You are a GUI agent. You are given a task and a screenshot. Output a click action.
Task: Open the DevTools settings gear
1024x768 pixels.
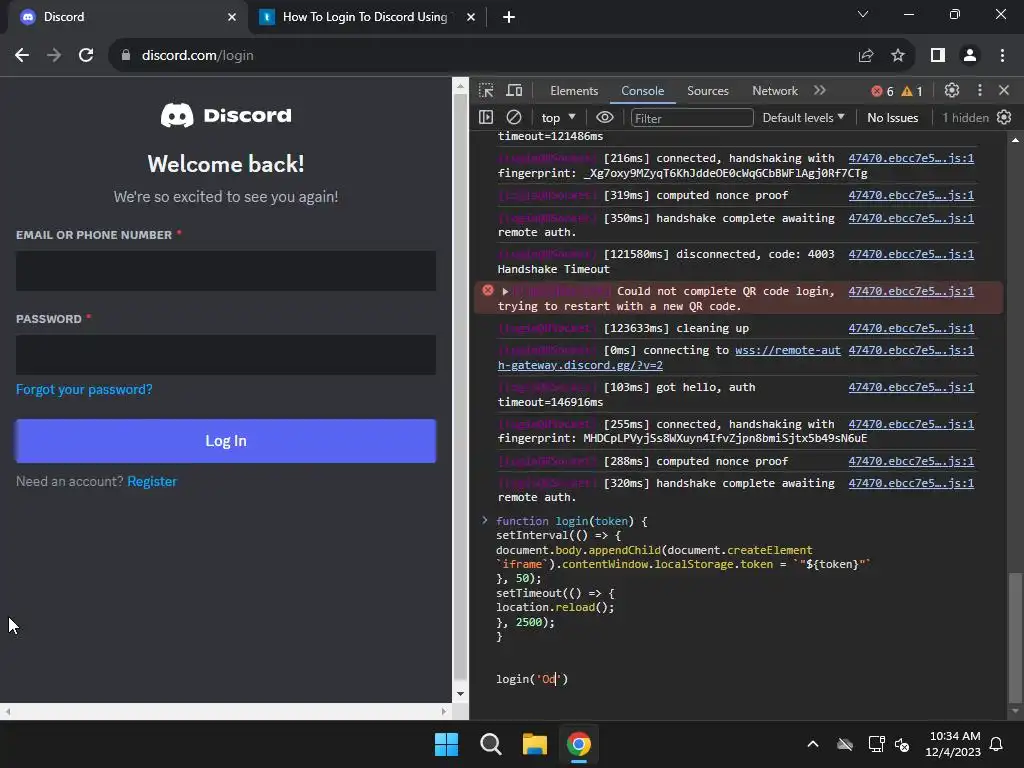pyautogui.click(x=952, y=91)
